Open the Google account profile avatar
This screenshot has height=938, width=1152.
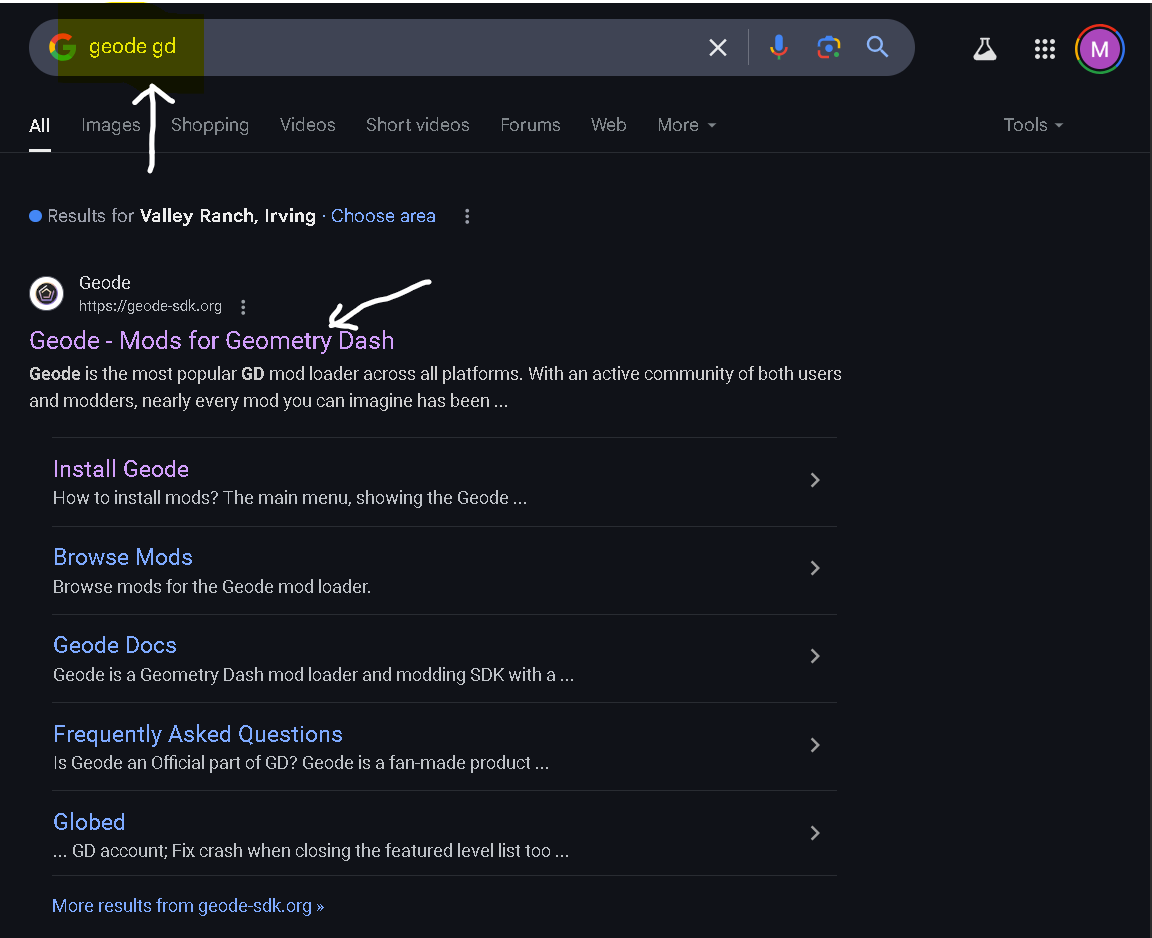1100,49
